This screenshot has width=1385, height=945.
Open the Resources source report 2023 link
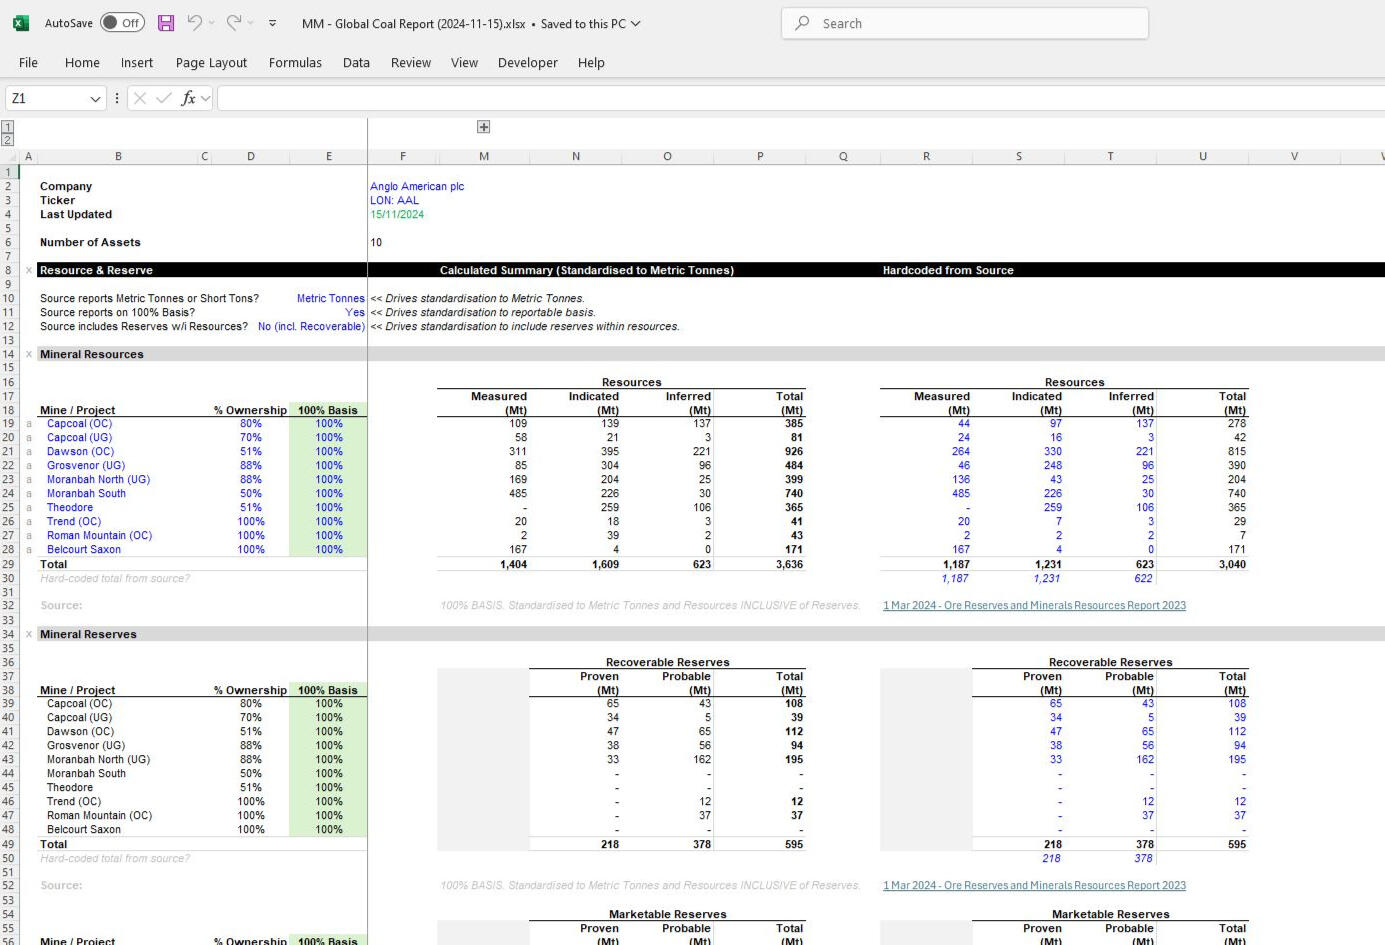click(1034, 605)
